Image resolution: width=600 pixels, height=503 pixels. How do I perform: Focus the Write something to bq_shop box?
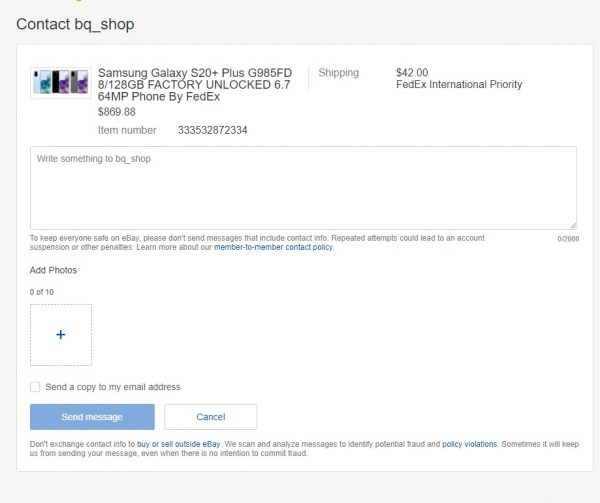click(303, 188)
